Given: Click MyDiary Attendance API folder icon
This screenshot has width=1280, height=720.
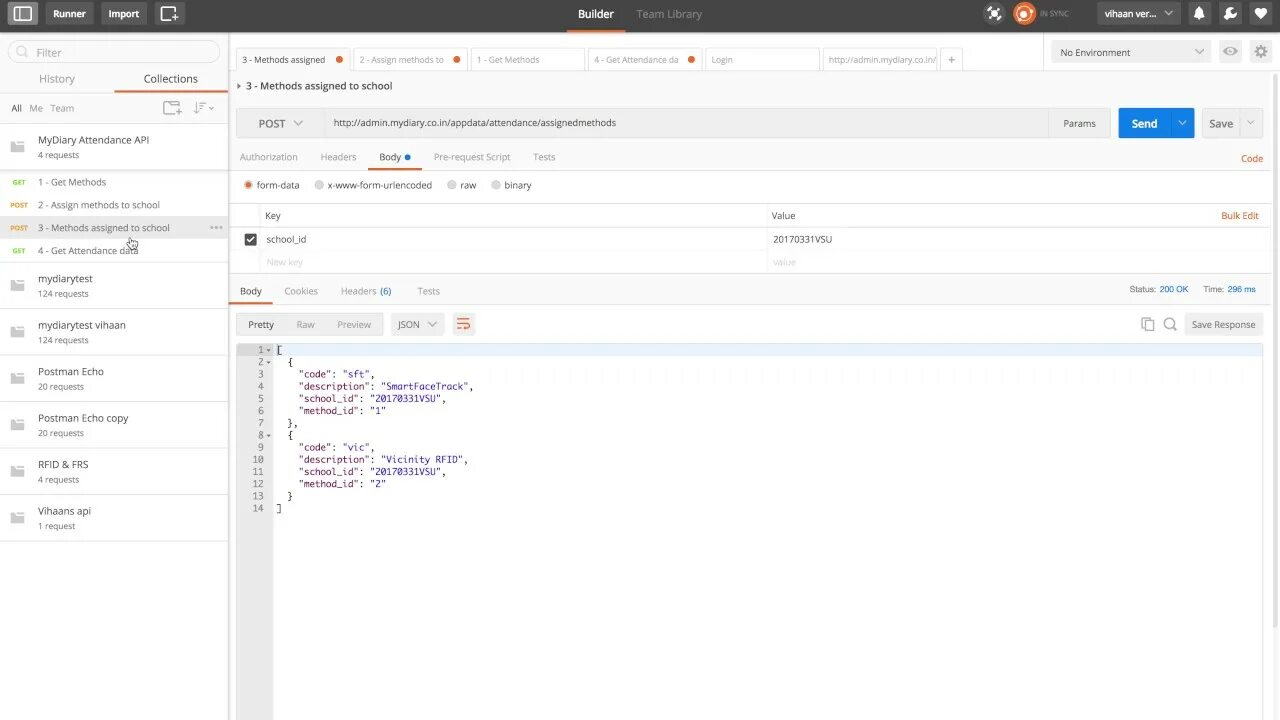Looking at the screenshot, I should (17, 147).
